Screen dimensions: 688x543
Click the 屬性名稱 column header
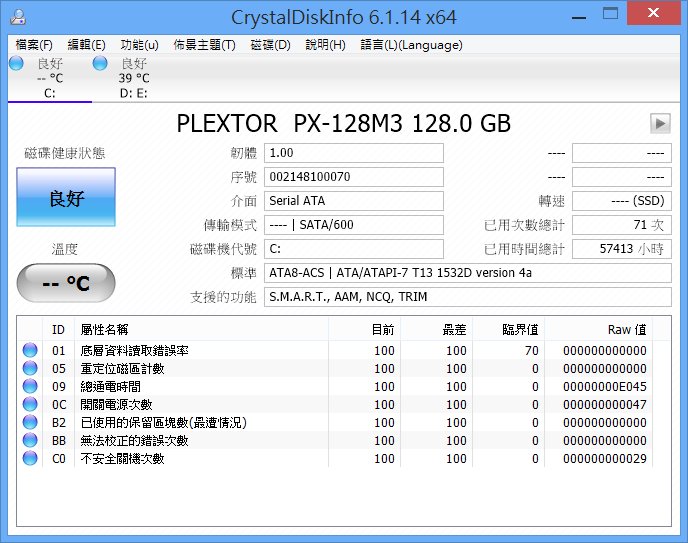[x=201, y=329]
